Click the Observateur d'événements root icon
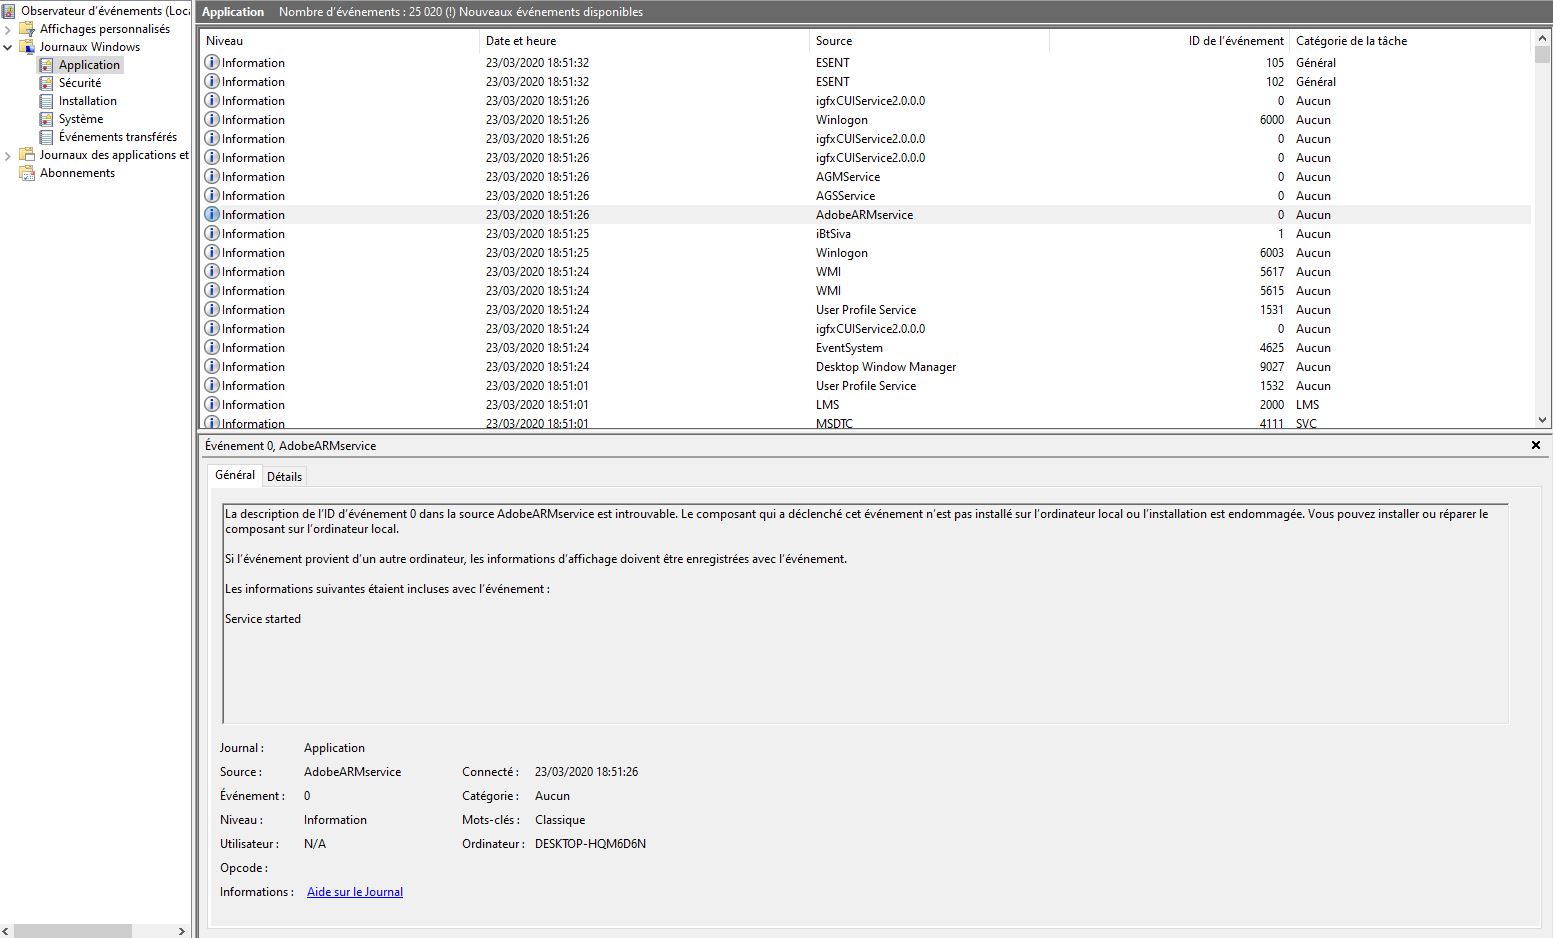Viewport: 1553px width, 938px height. (x=8, y=11)
